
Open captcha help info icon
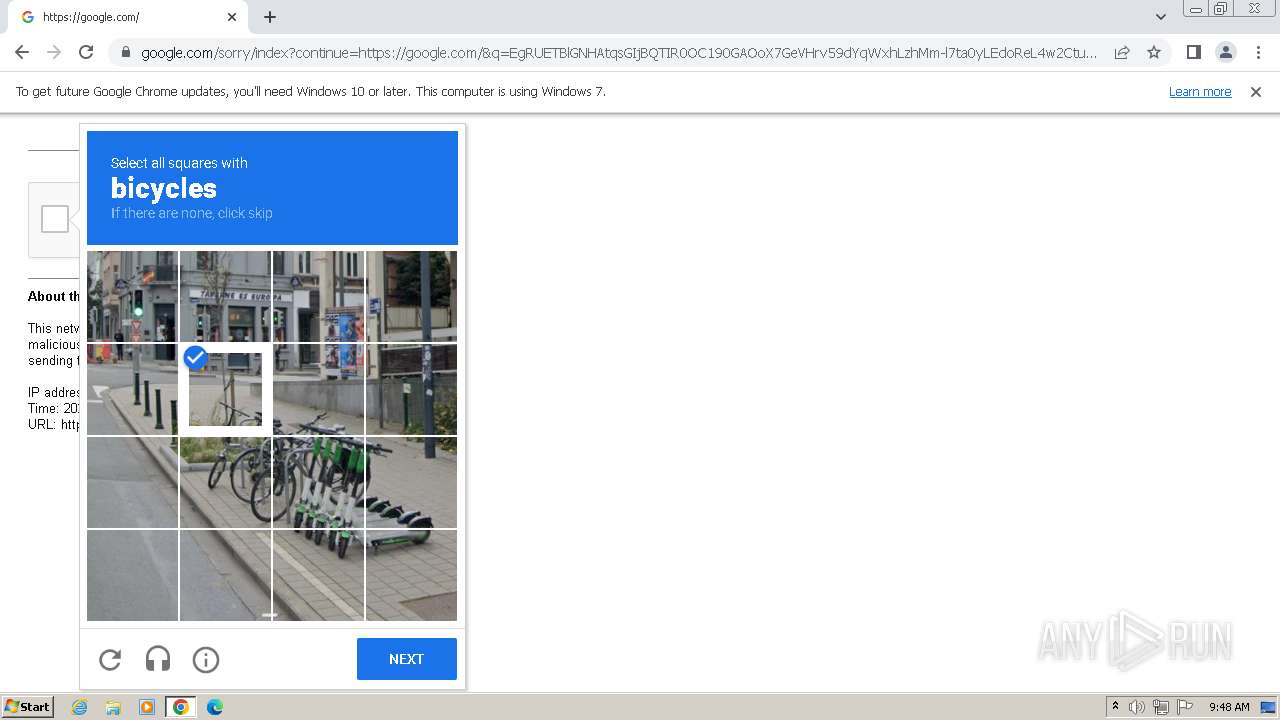click(206, 659)
